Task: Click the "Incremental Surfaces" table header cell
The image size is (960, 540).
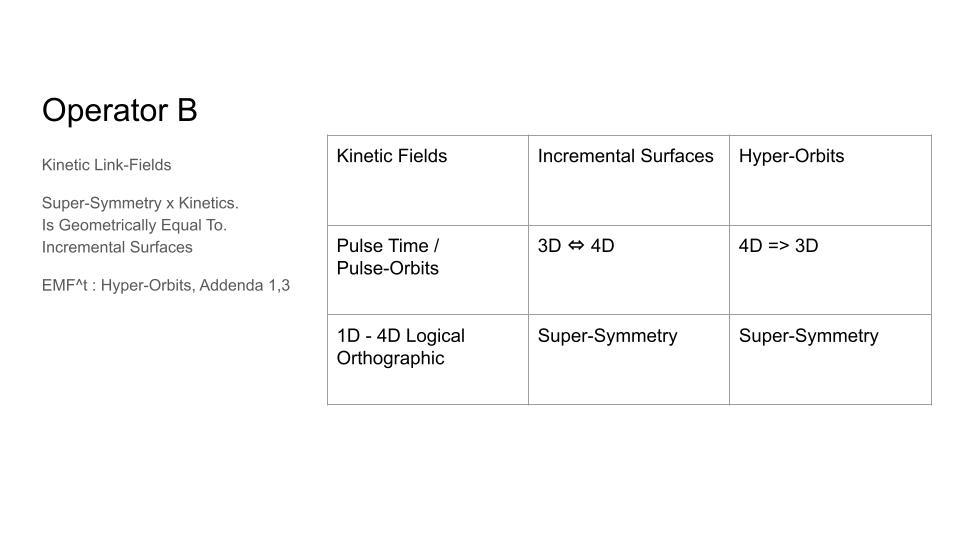Action: [x=626, y=156]
